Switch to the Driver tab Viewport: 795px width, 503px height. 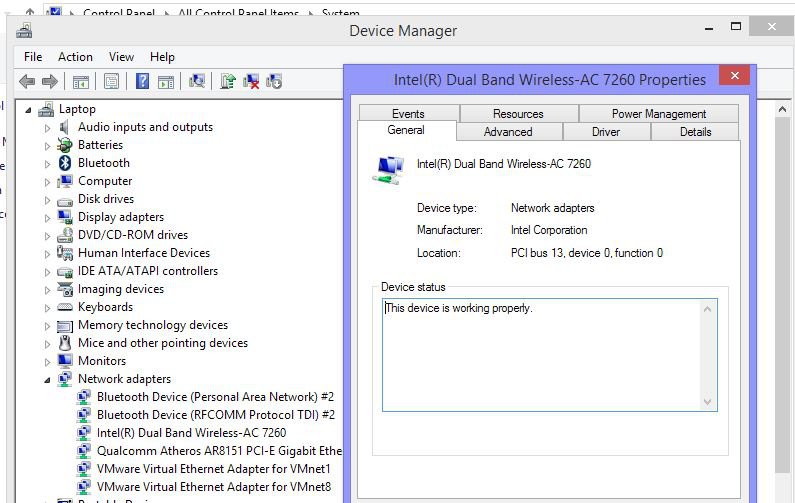click(606, 132)
